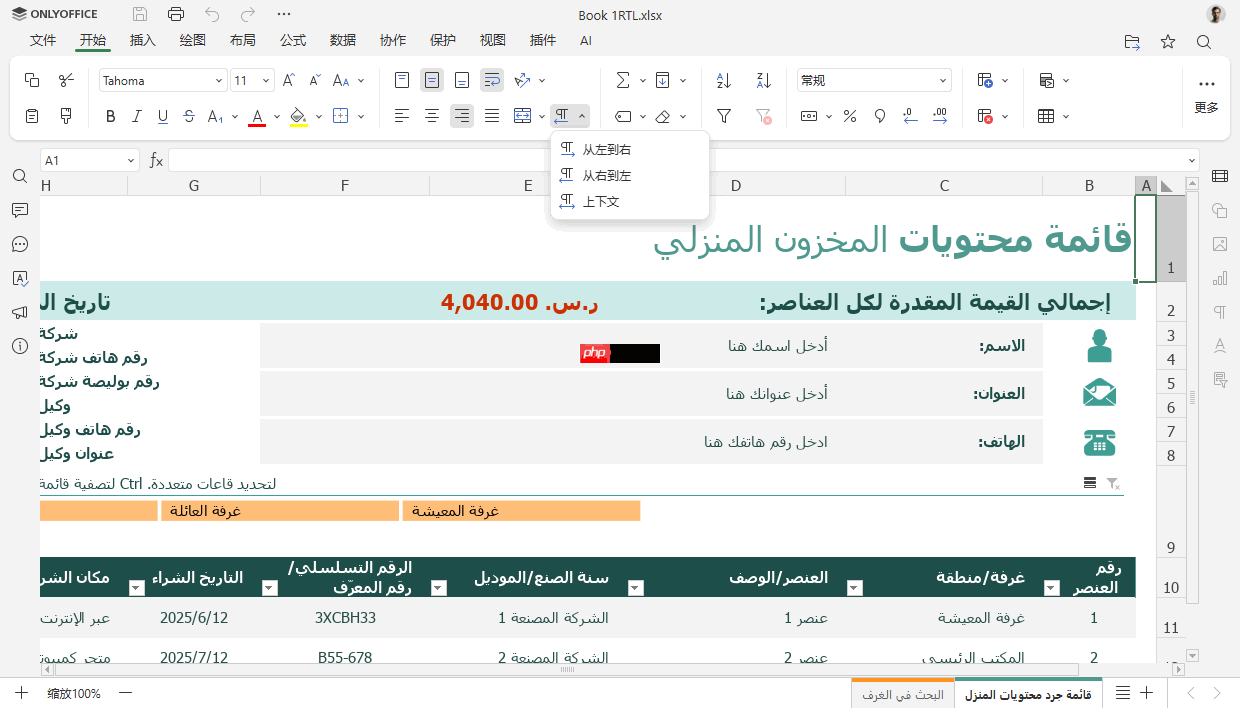Toggle bold formatting on selected cell

[x=110, y=115]
